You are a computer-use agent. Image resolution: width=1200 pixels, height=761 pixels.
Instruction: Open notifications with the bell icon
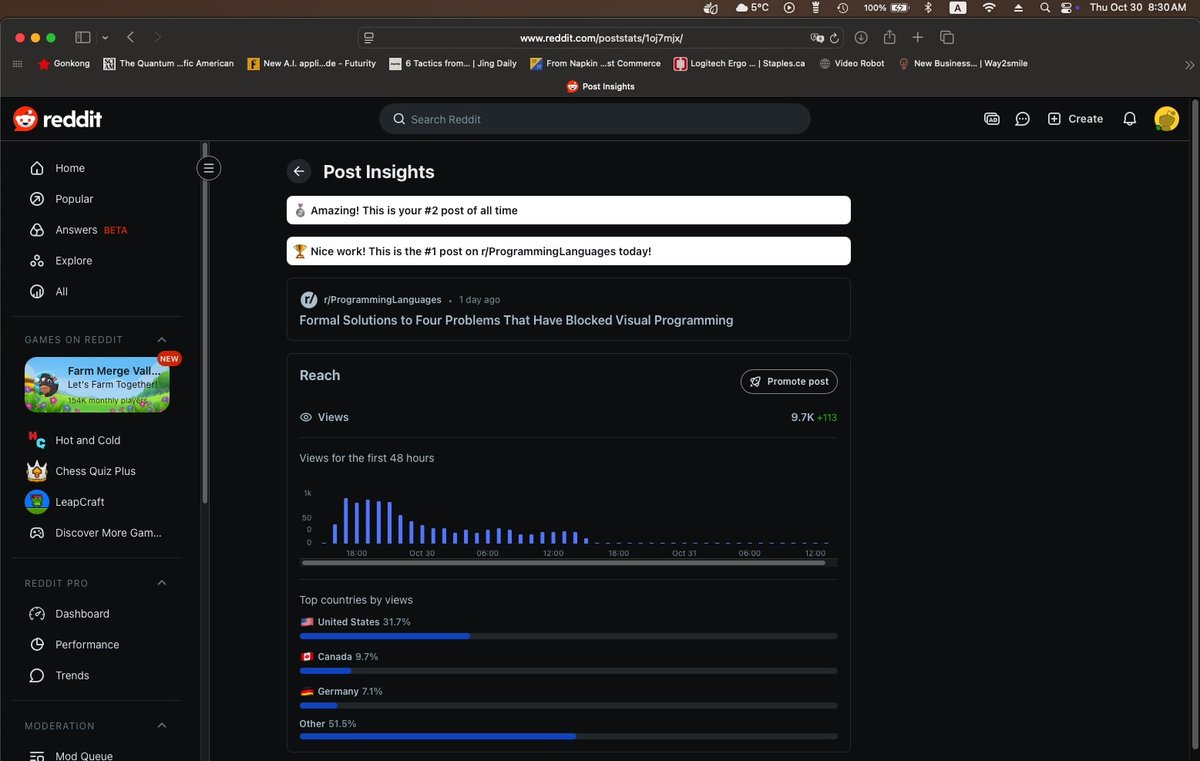1129,118
